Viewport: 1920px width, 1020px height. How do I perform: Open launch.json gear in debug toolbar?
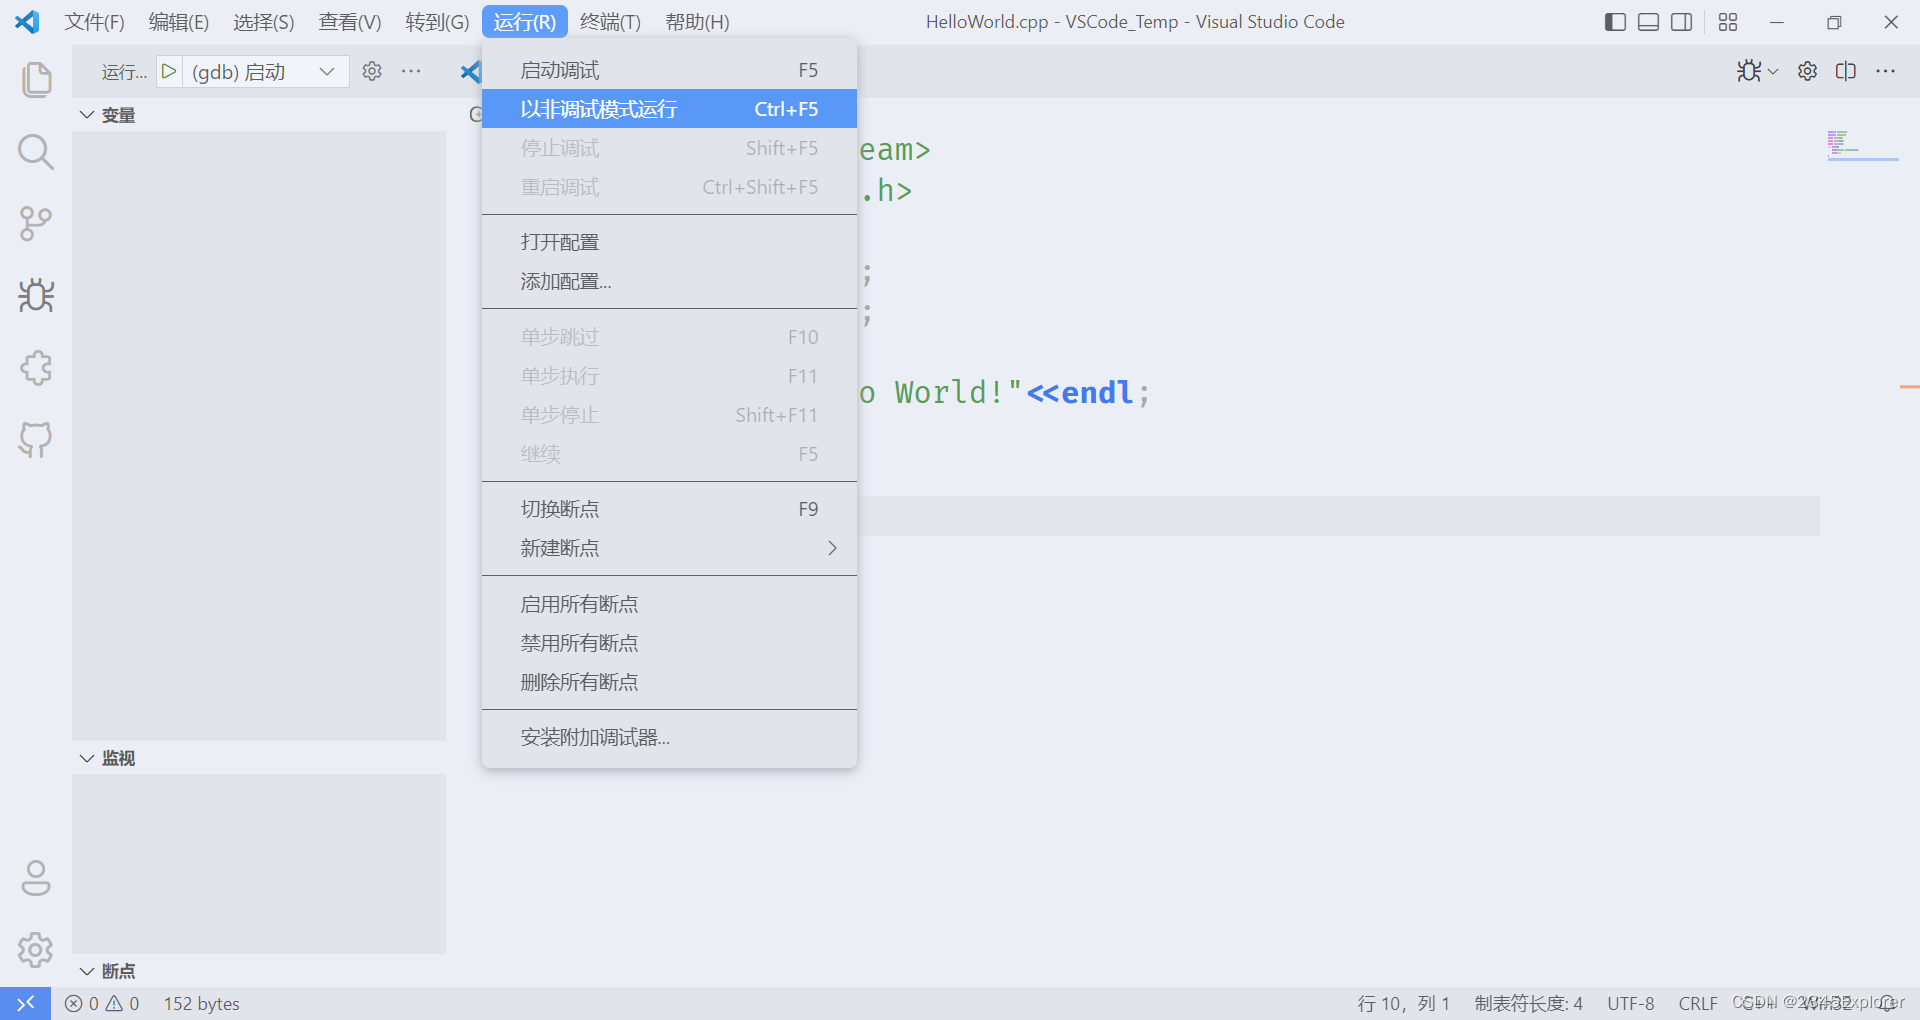pyautogui.click(x=372, y=71)
